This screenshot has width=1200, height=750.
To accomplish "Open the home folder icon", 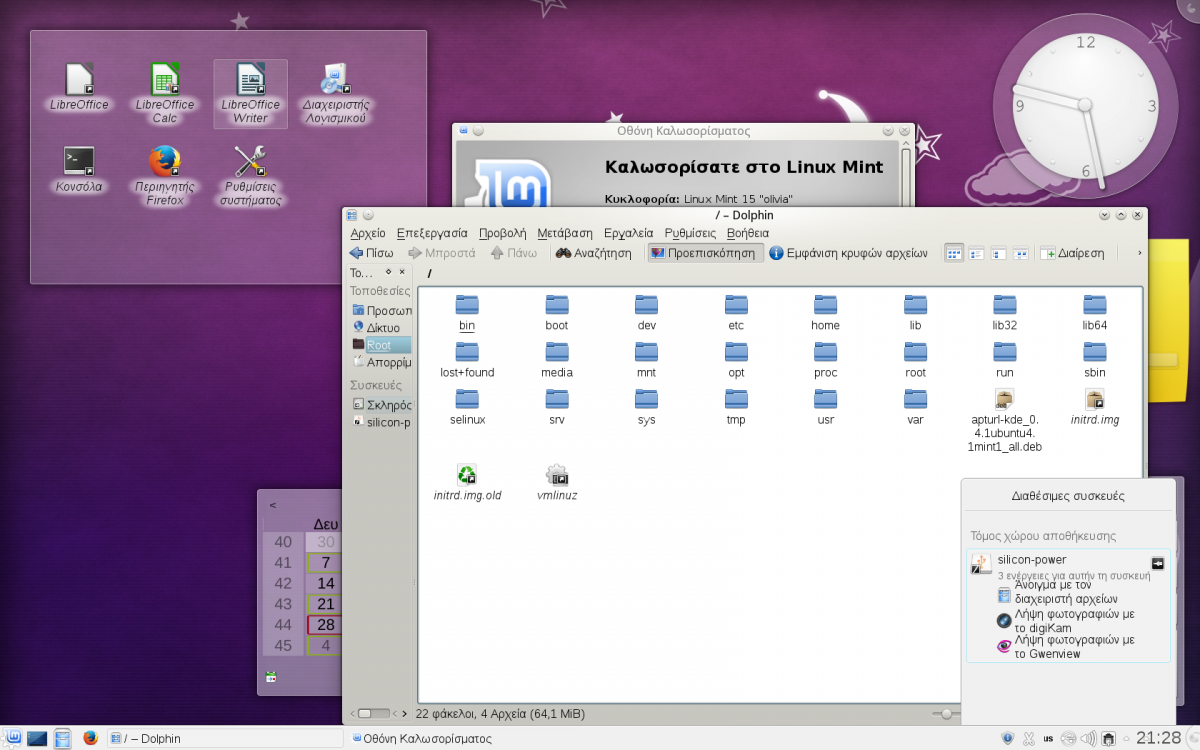I will click(x=825, y=313).
